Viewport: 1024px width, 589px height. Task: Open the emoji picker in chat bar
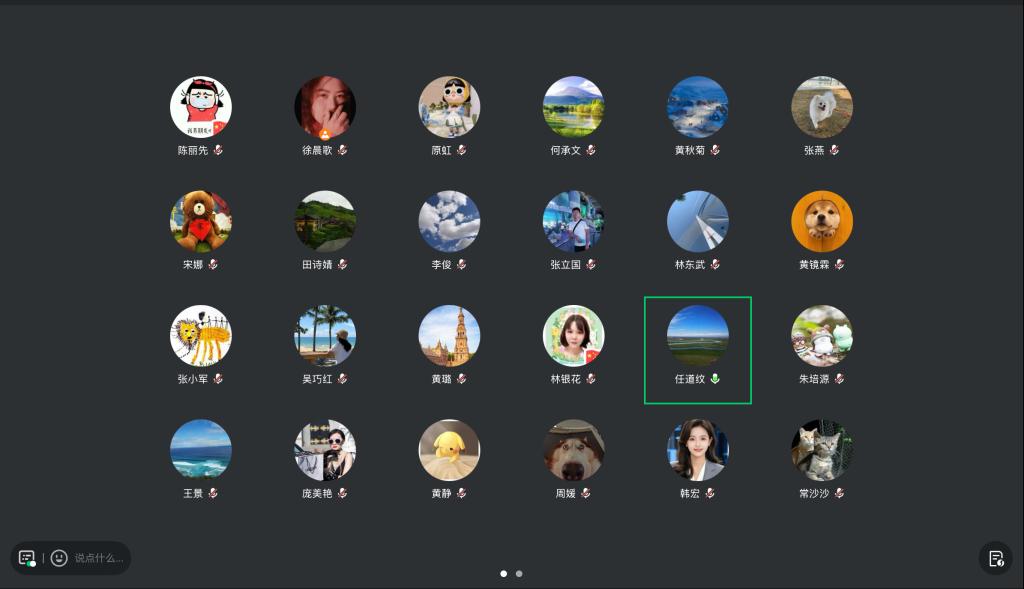pyautogui.click(x=59, y=558)
